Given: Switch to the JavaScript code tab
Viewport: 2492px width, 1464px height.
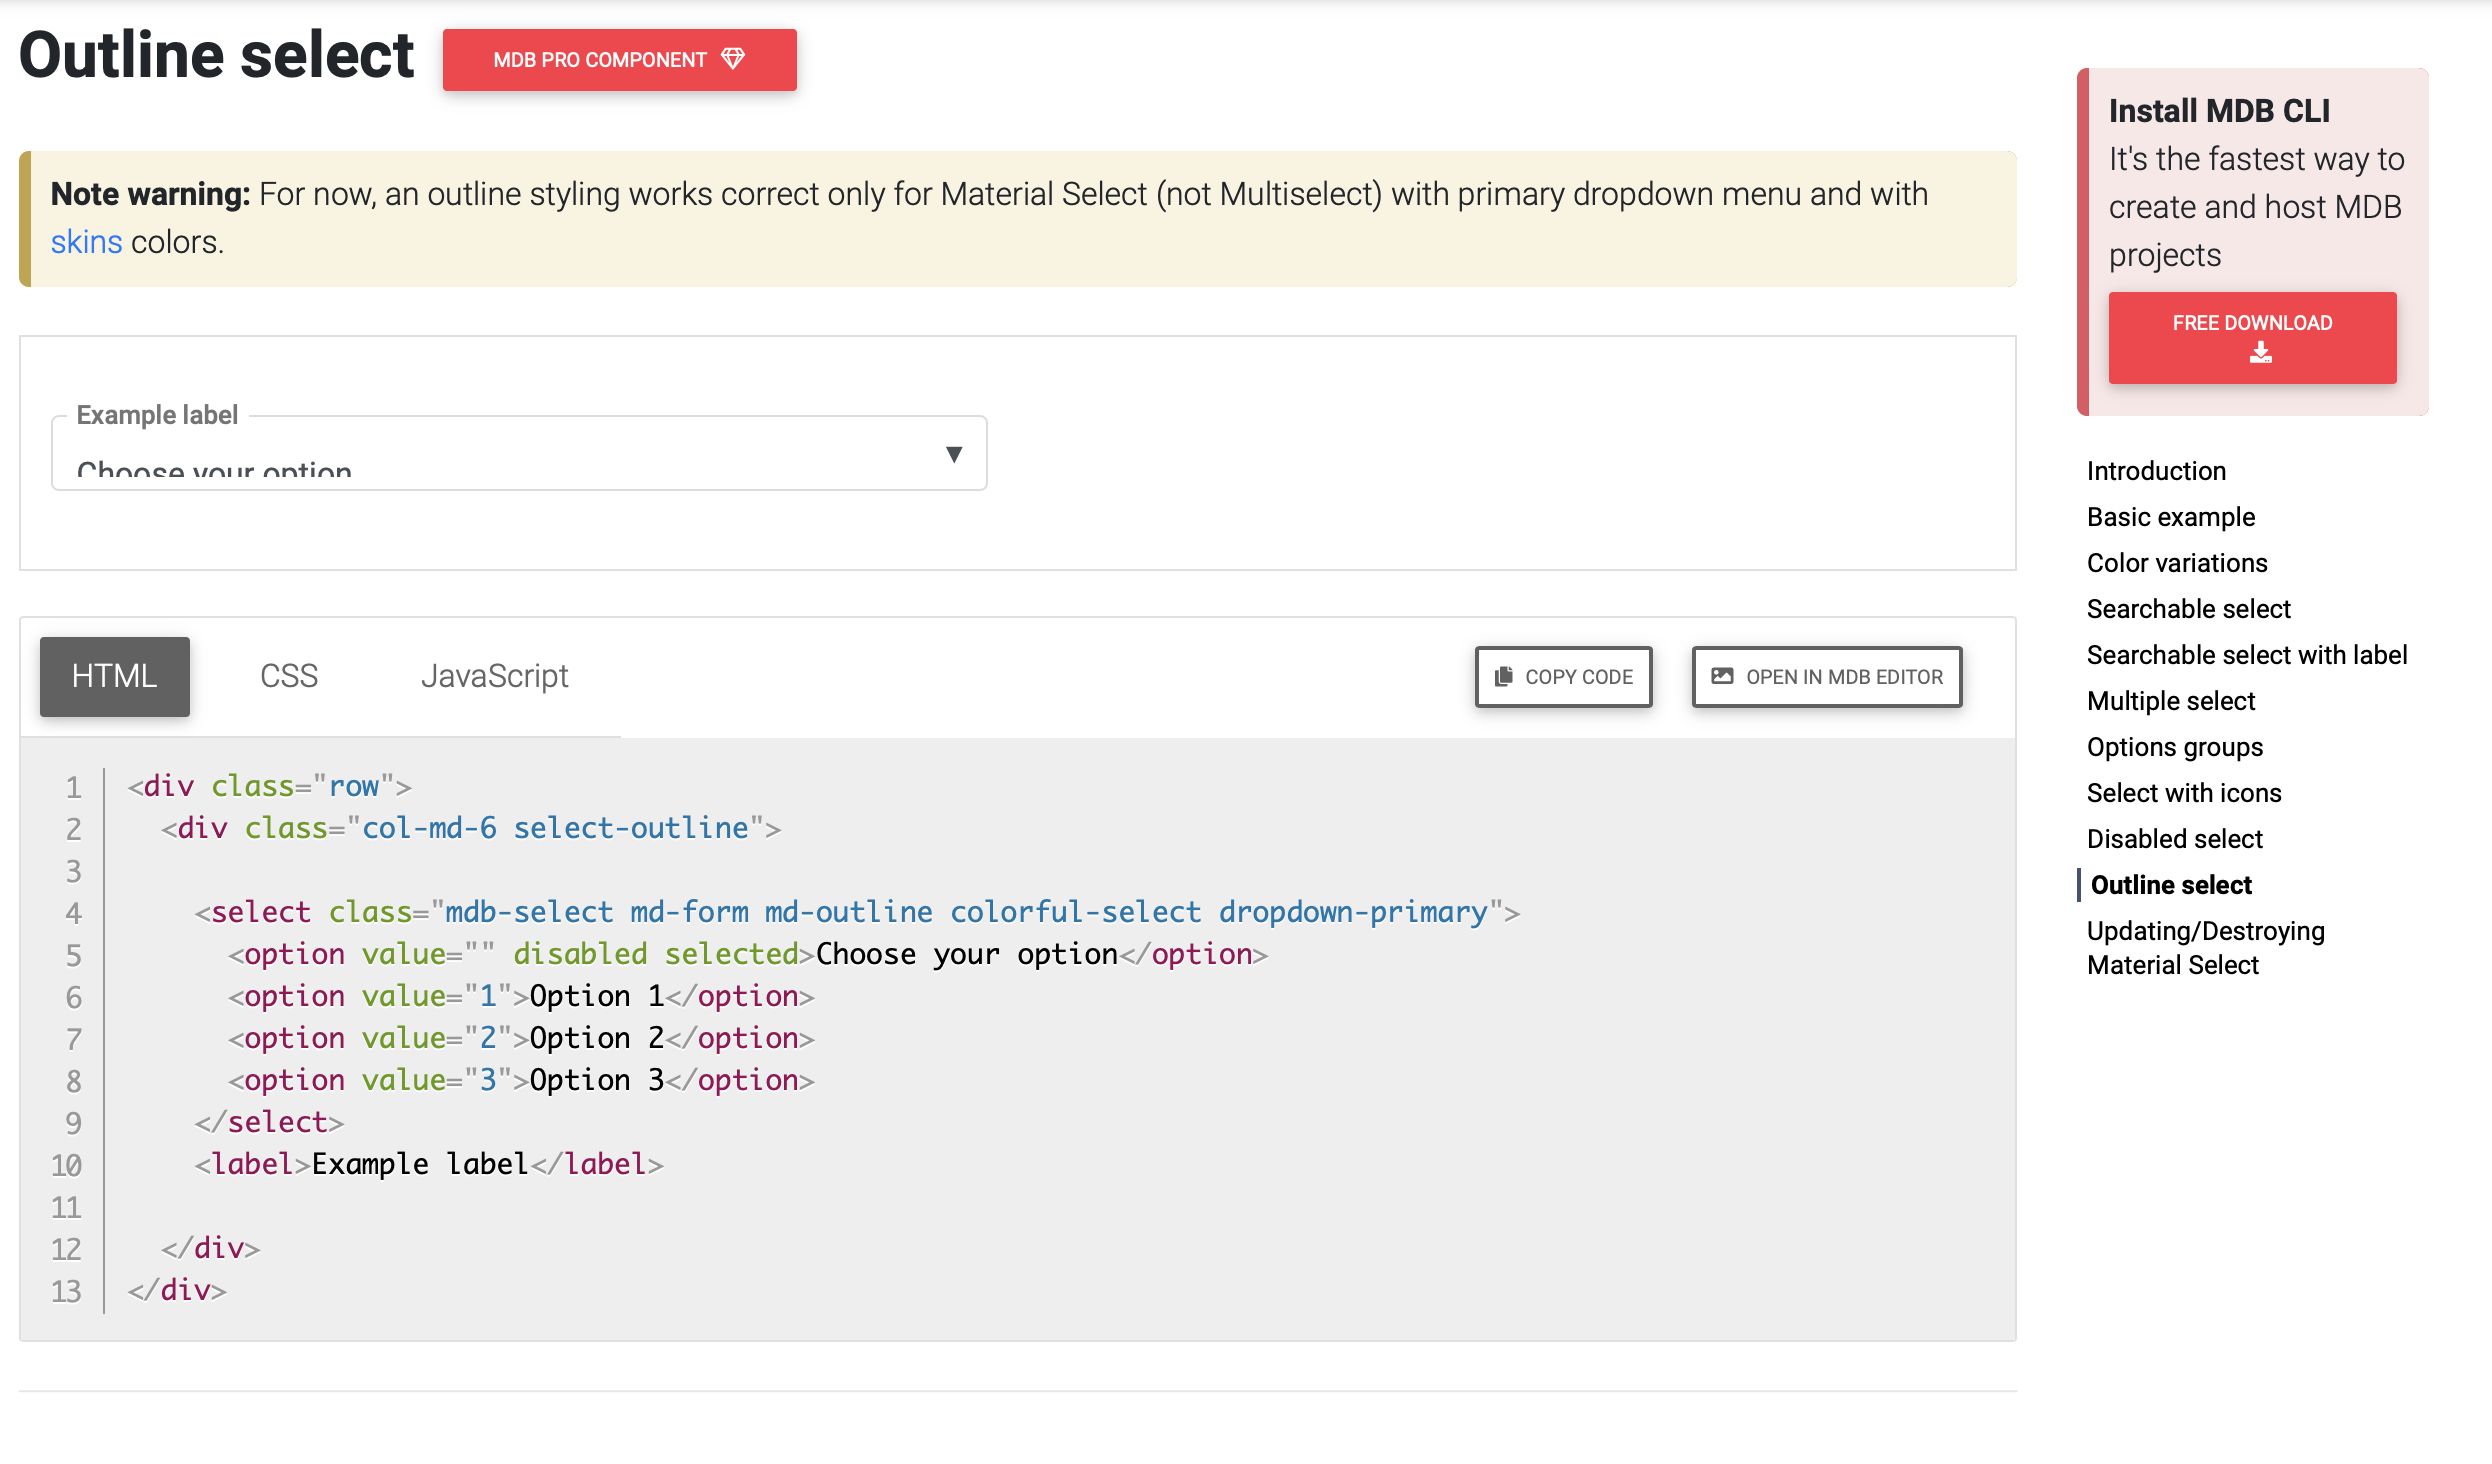Looking at the screenshot, I should 494,677.
